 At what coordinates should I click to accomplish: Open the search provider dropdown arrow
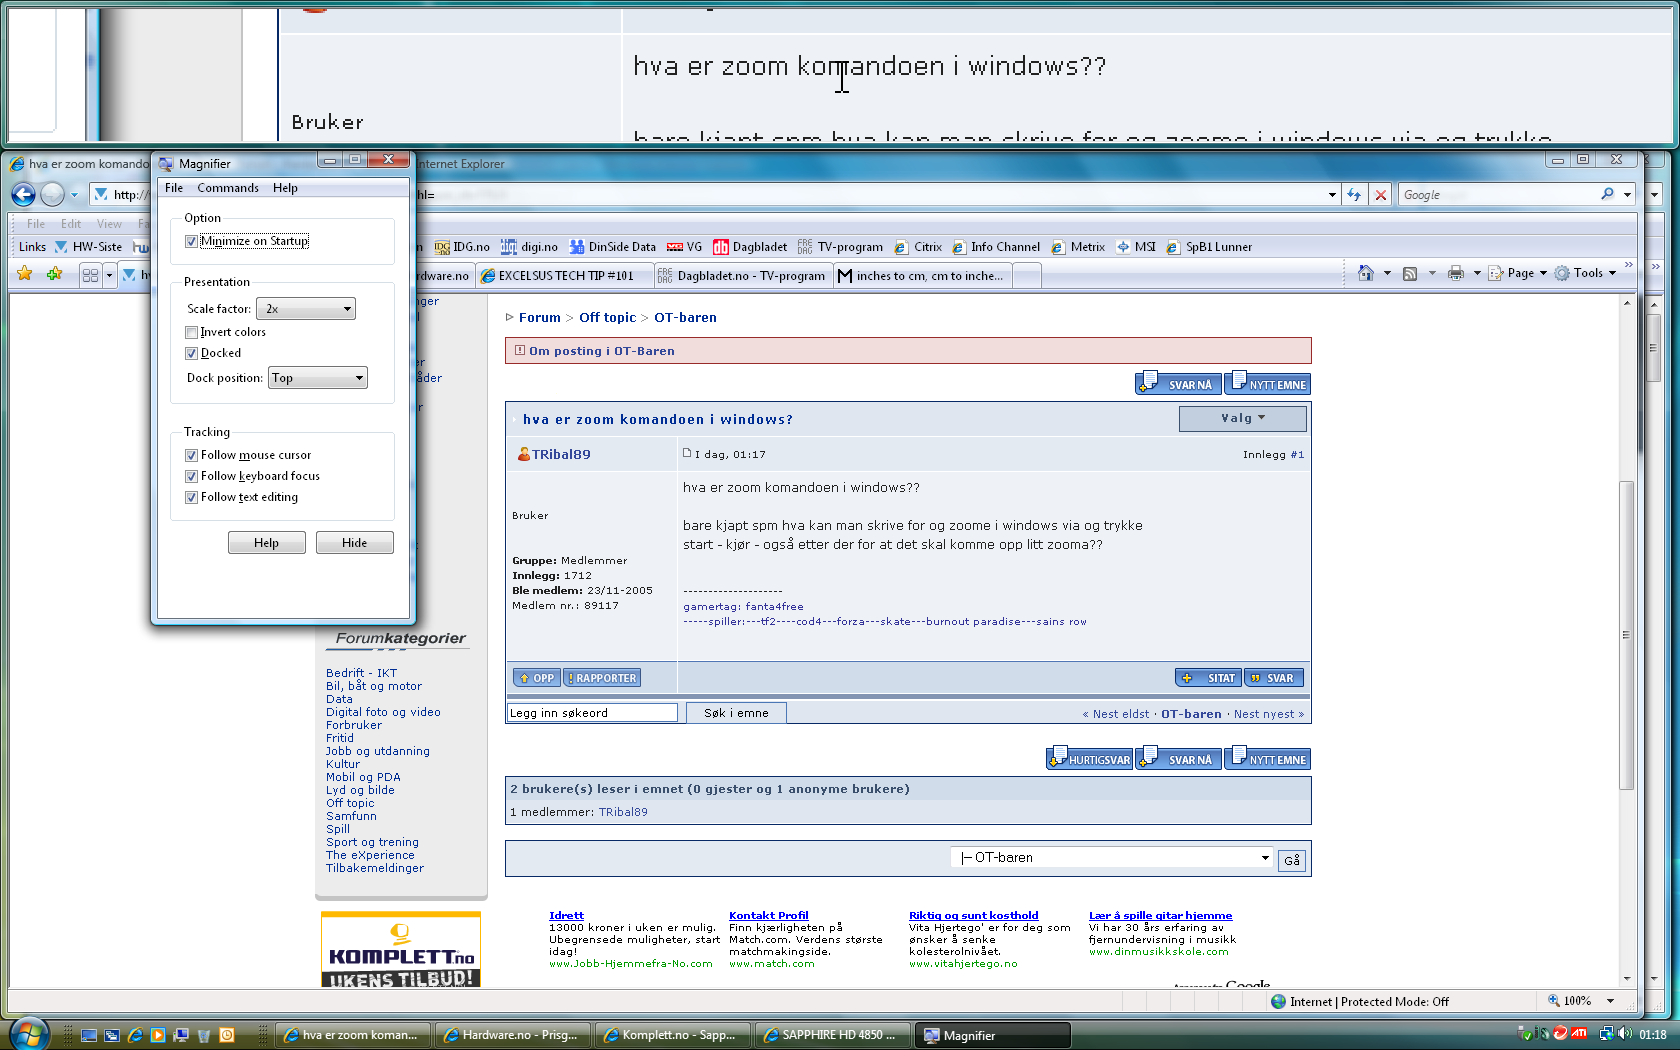[1627, 195]
